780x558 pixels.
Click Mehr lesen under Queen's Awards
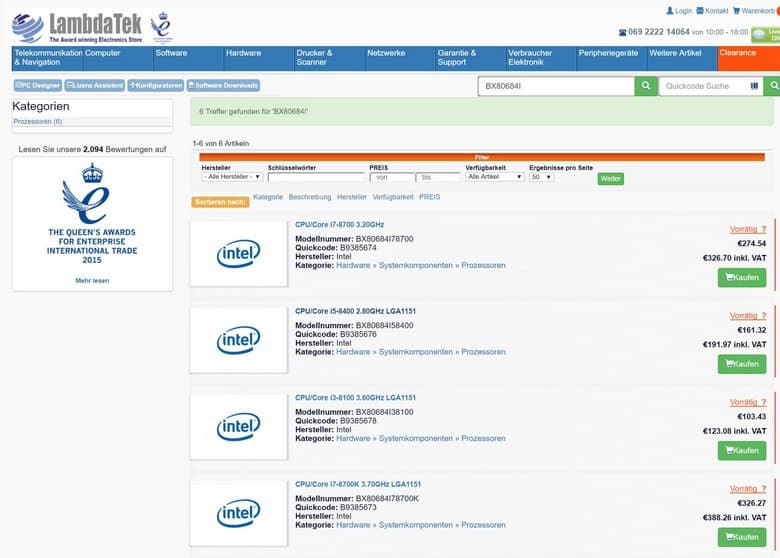(92, 280)
